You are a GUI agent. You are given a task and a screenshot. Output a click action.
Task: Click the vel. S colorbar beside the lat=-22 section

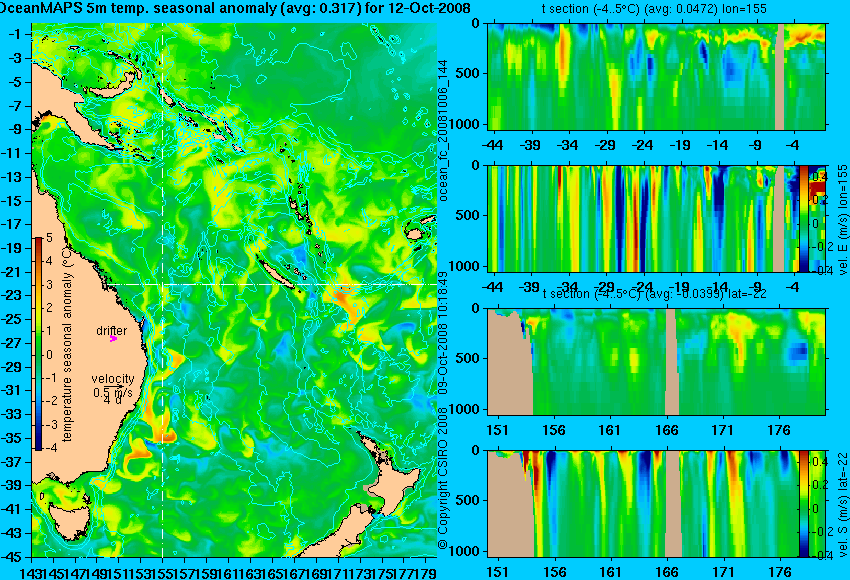[804, 504]
